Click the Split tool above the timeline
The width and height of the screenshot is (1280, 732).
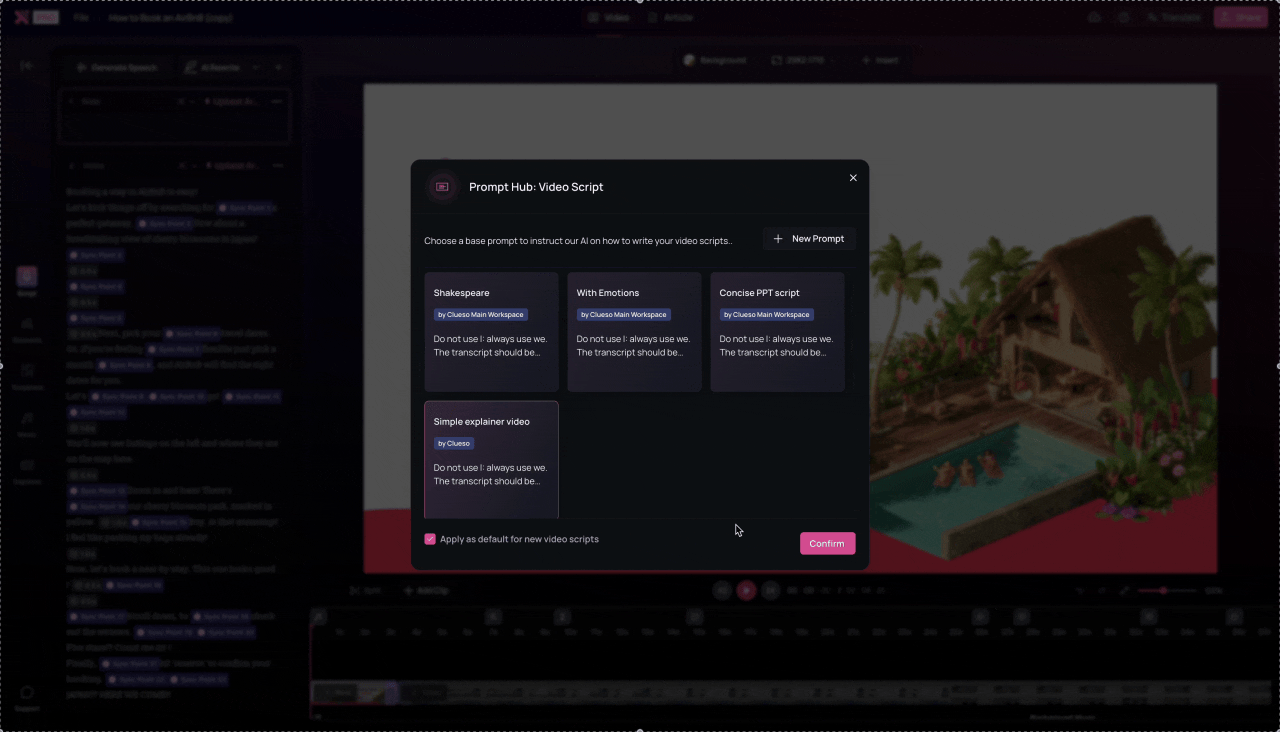tap(365, 590)
